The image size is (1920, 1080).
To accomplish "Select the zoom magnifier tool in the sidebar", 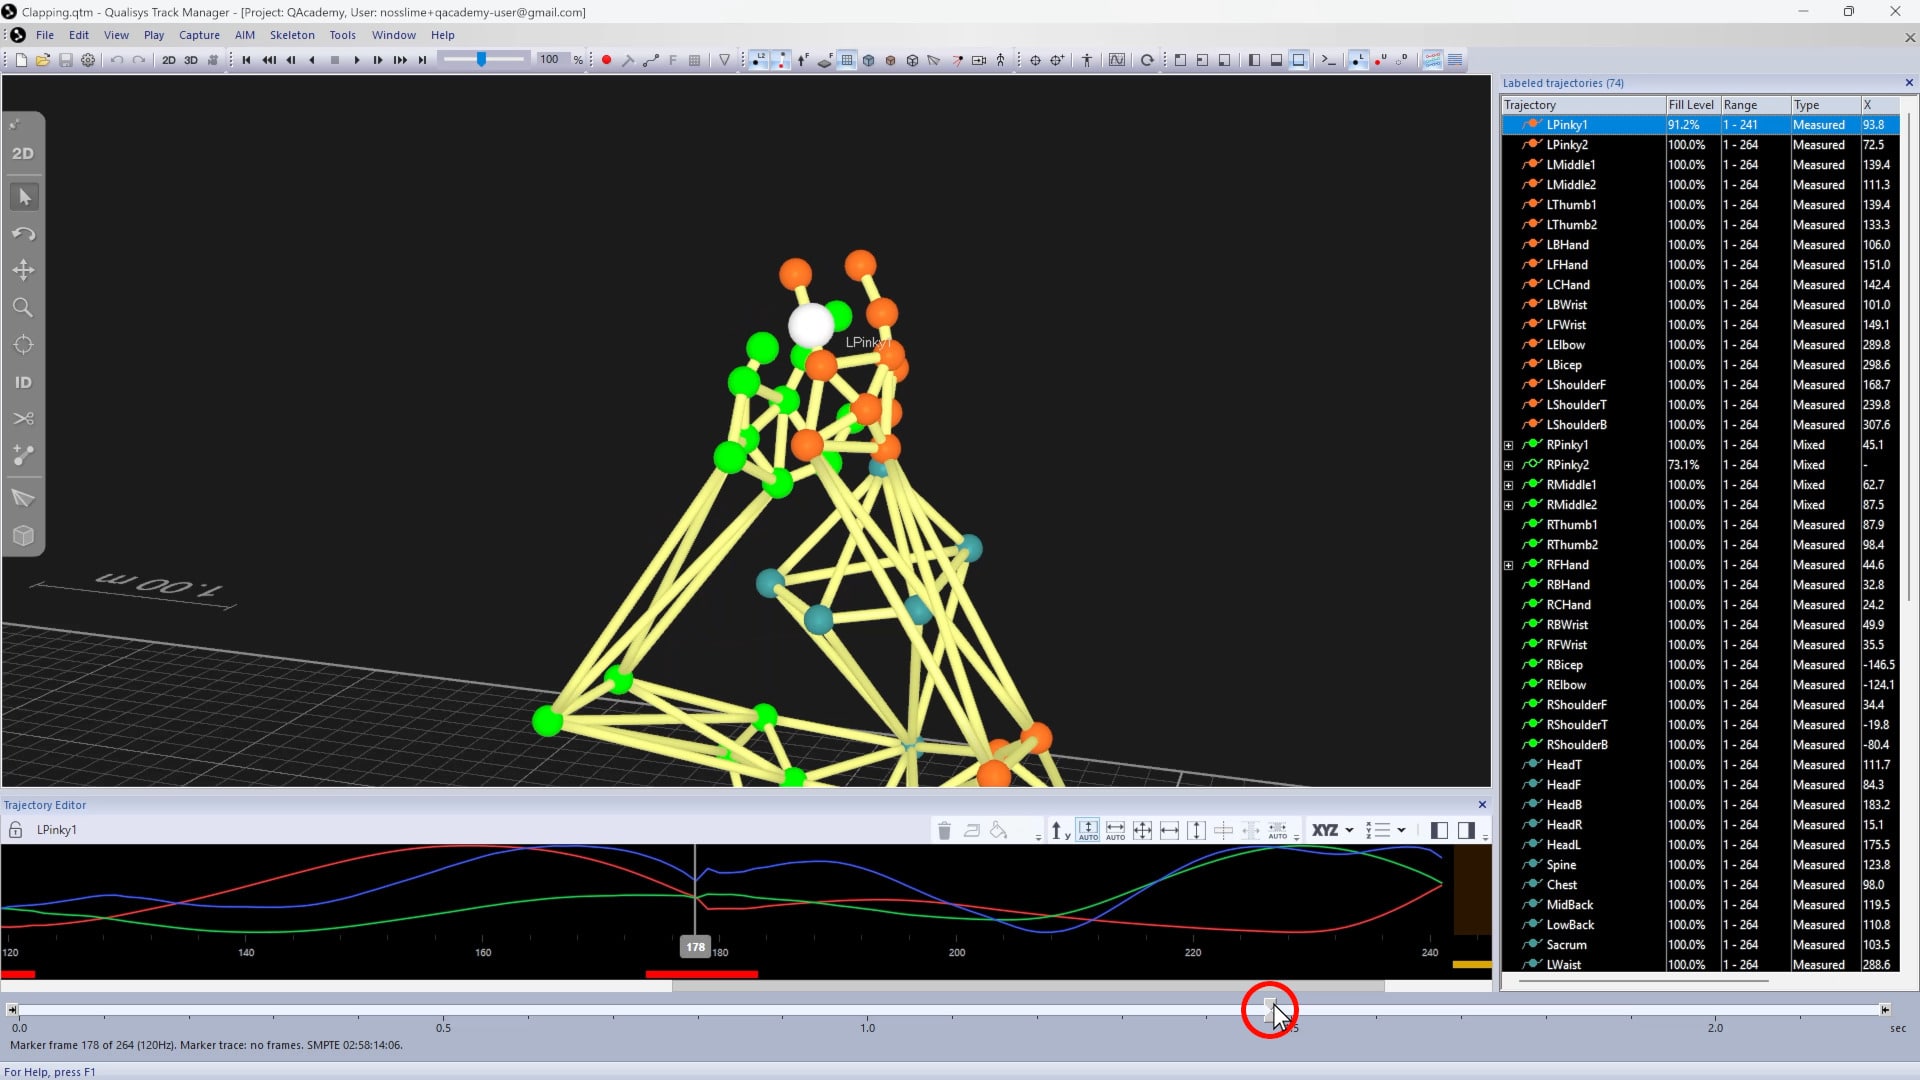I will click(23, 307).
